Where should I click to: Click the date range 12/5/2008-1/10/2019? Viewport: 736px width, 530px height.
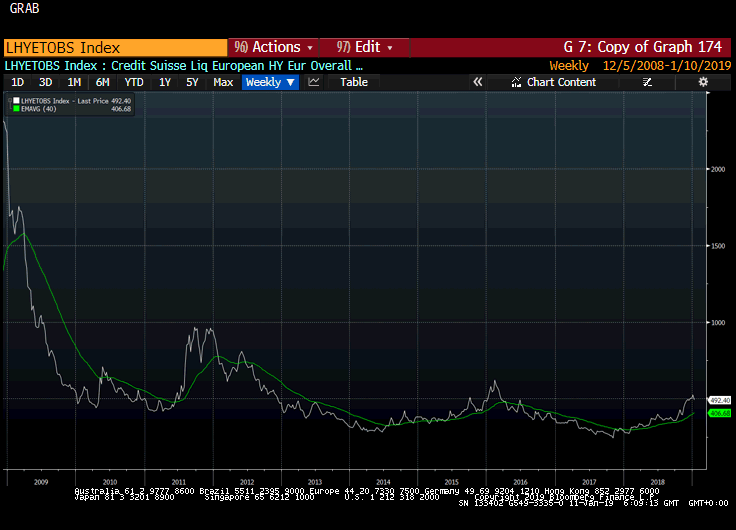point(666,65)
